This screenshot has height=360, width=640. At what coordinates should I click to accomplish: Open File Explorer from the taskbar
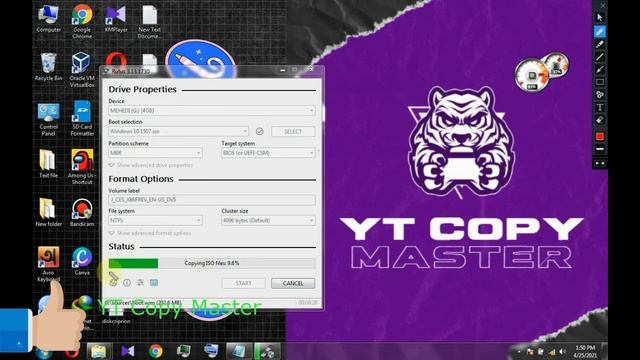coord(99,351)
